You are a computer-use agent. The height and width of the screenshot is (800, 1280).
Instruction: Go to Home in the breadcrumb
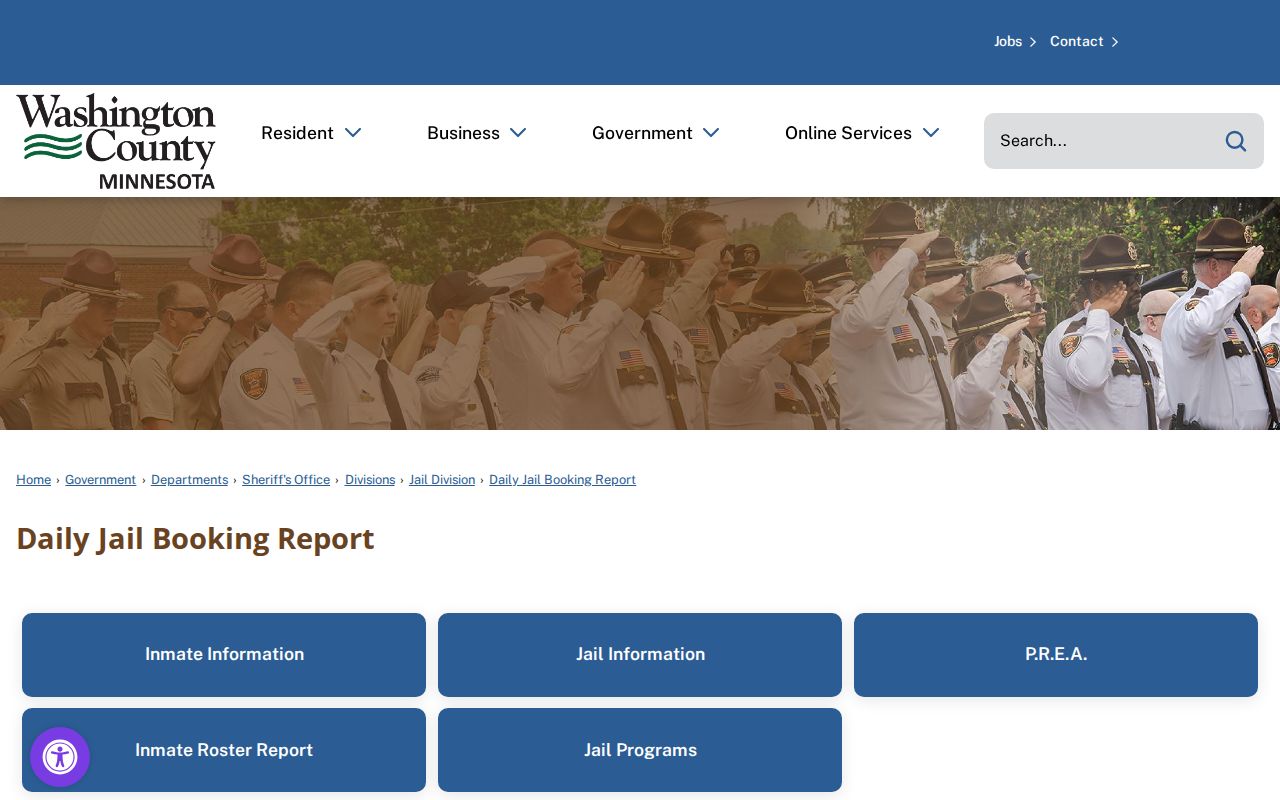pos(33,480)
